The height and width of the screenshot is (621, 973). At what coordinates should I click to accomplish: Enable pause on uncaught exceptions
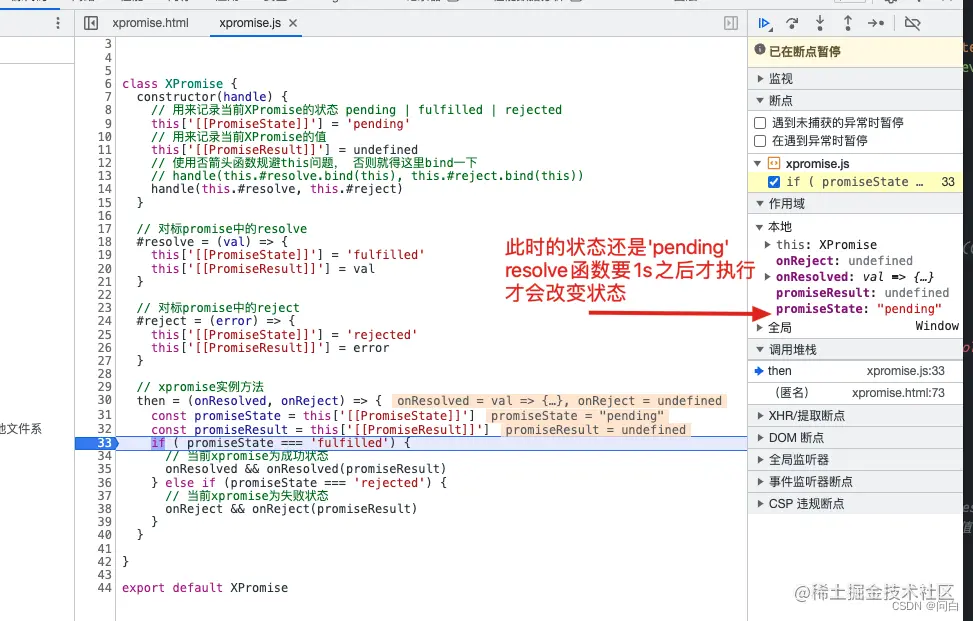tap(760, 123)
